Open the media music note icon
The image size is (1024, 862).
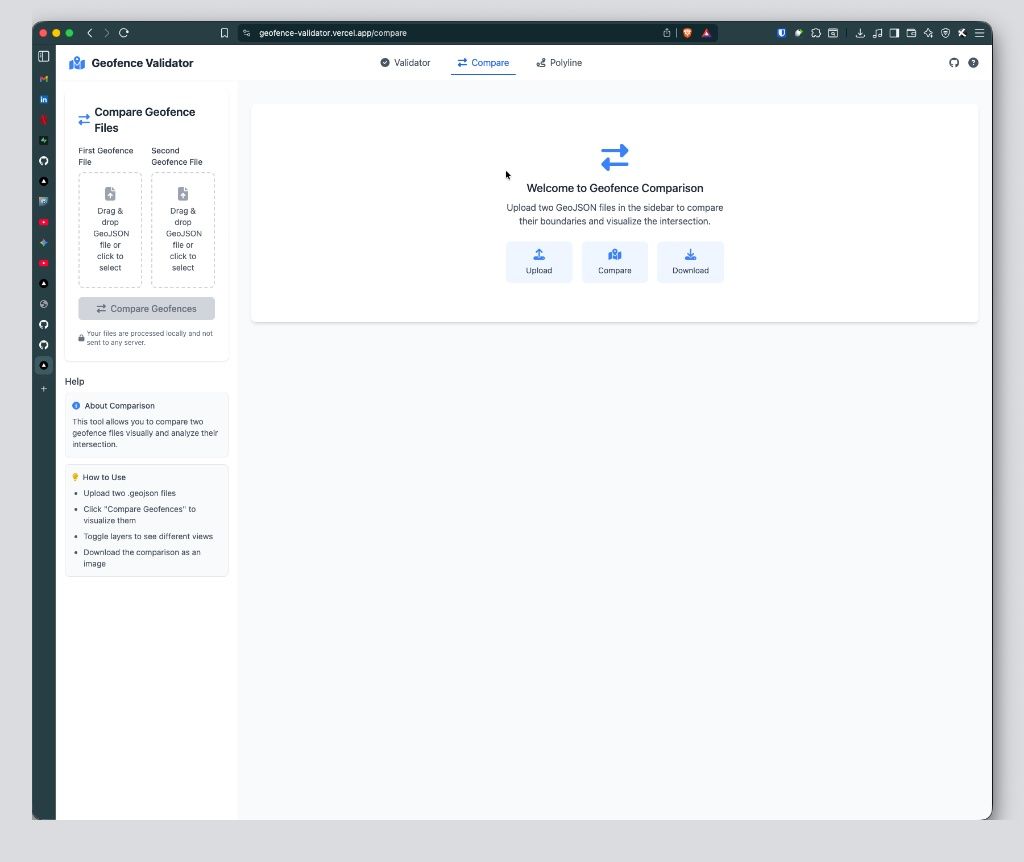coord(877,33)
